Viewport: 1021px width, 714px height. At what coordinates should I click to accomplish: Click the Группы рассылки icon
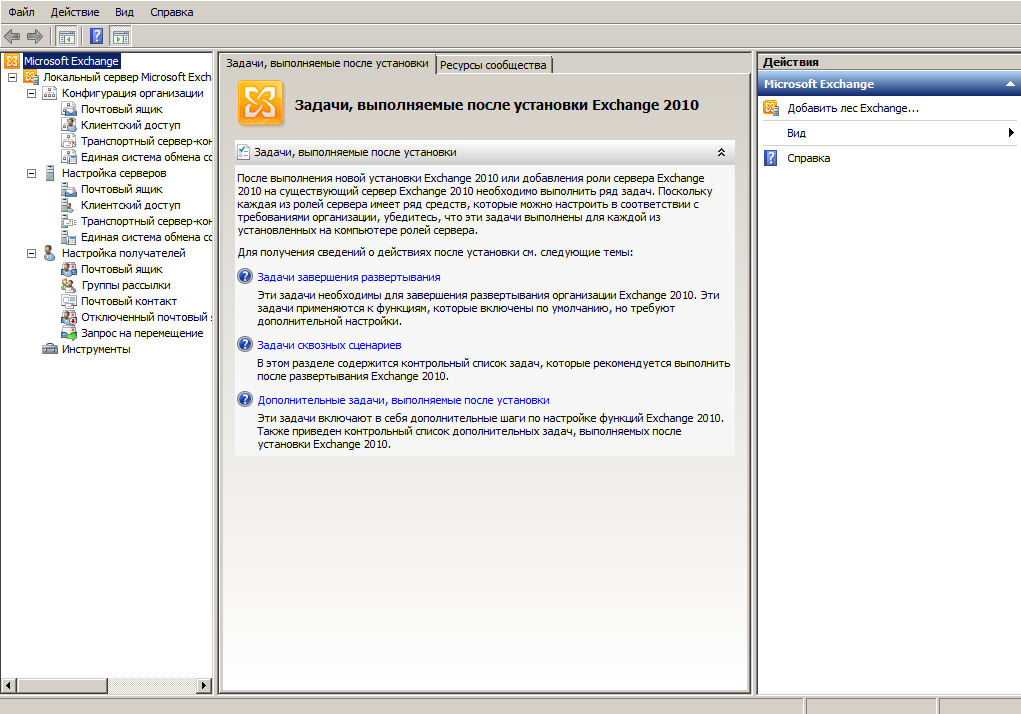(68, 285)
